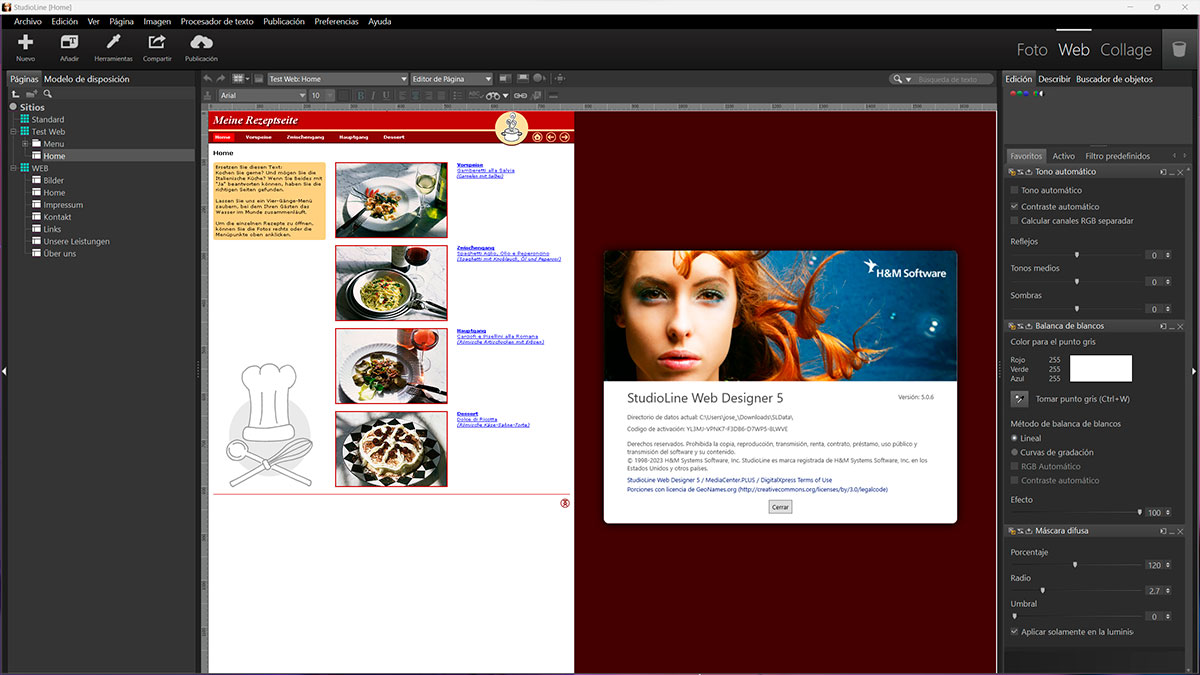Image resolution: width=1200 pixels, height=675 pixels.
Task: Toggle italic text formatting
Action: coord(373,96)
